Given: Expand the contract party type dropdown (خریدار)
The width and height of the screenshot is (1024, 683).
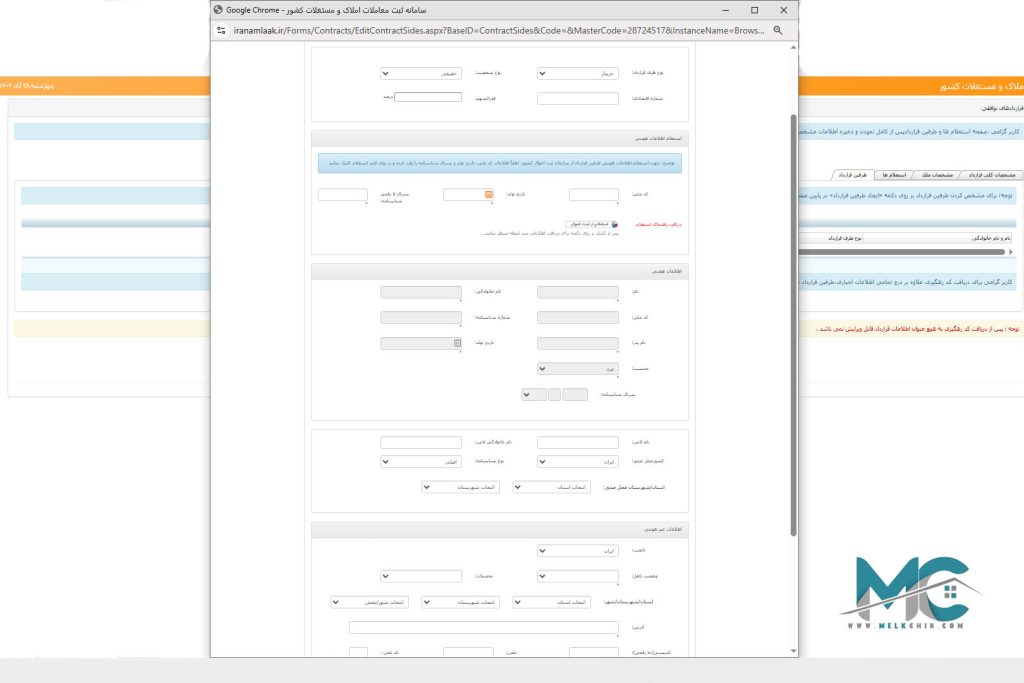Looking at the screenshot, I should pos(578,73).
